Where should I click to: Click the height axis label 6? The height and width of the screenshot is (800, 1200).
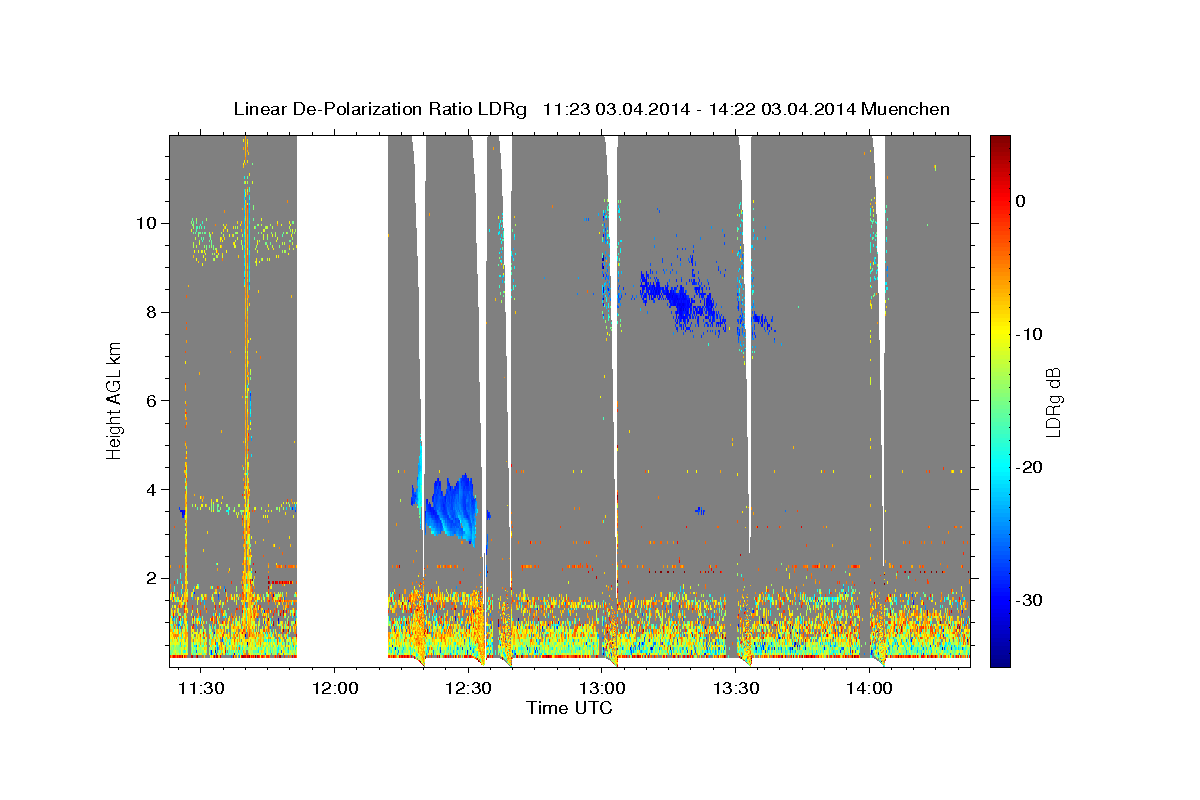point(150,401)
